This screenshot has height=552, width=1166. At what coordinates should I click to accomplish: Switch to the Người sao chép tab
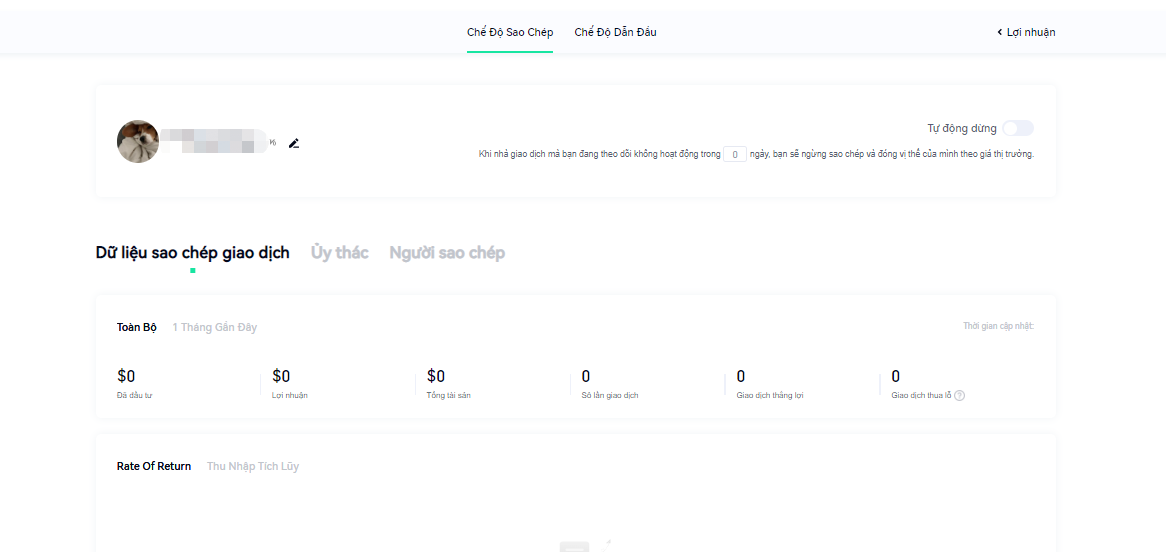447,253
